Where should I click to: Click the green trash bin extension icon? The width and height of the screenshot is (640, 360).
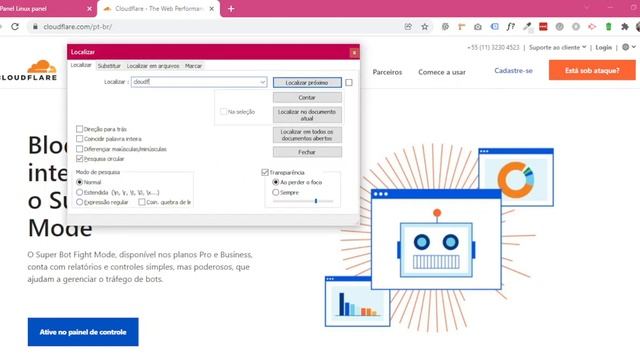tap(609, 27)
